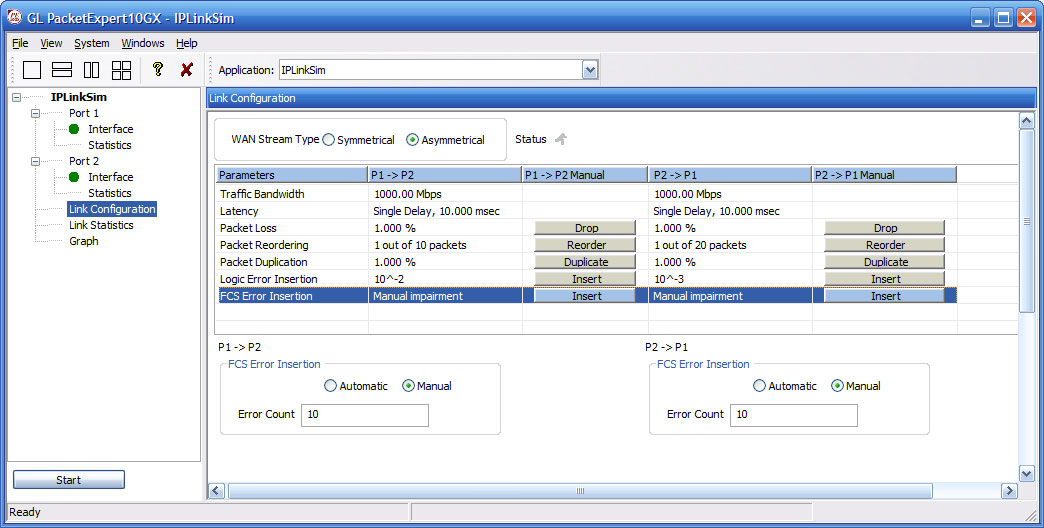Click FCS Error Insert button for P2 -> P1
The image size is (1044, 528).
click(x=885, y=296)
